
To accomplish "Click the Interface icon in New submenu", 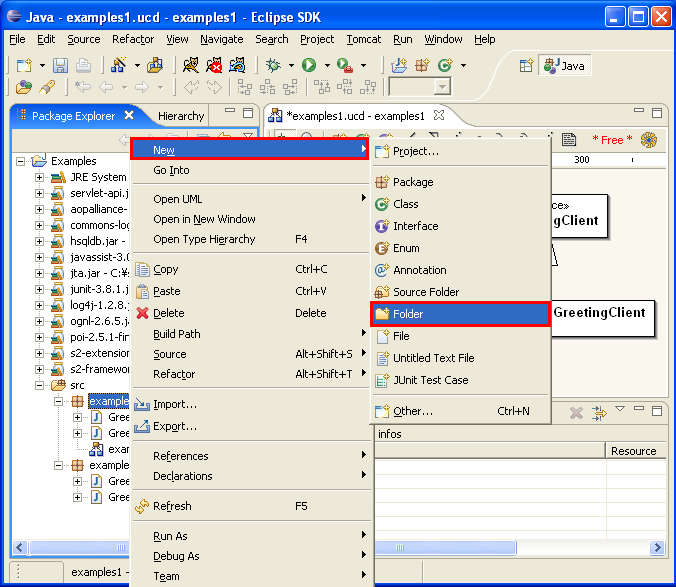I will pyautogui.click(x=382, y=226).
